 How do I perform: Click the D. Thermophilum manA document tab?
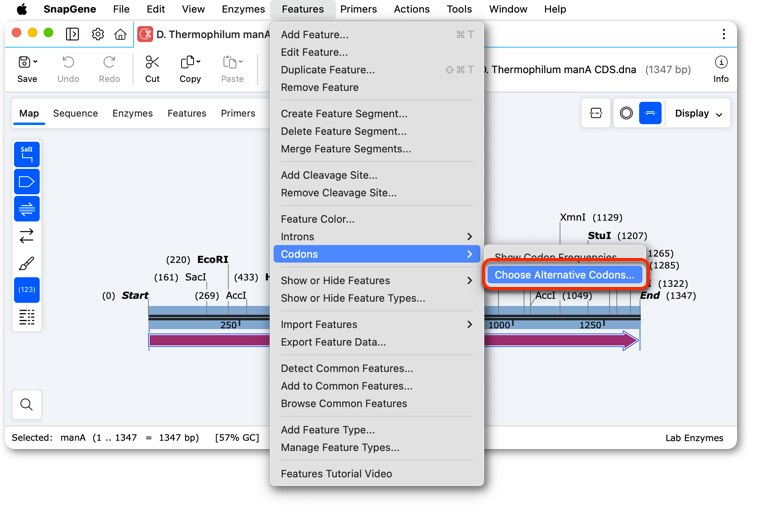tap(203, 34)
